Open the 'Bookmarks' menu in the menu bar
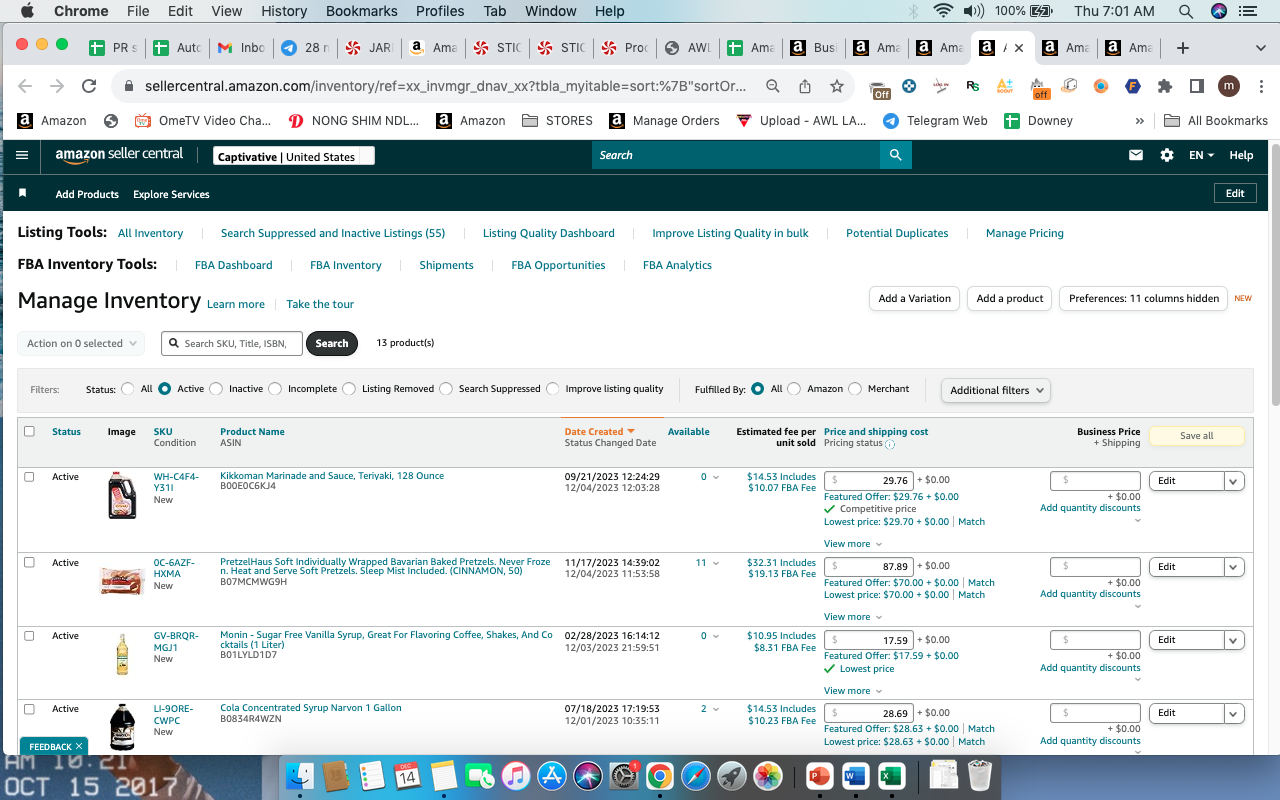 pos(361,11)
